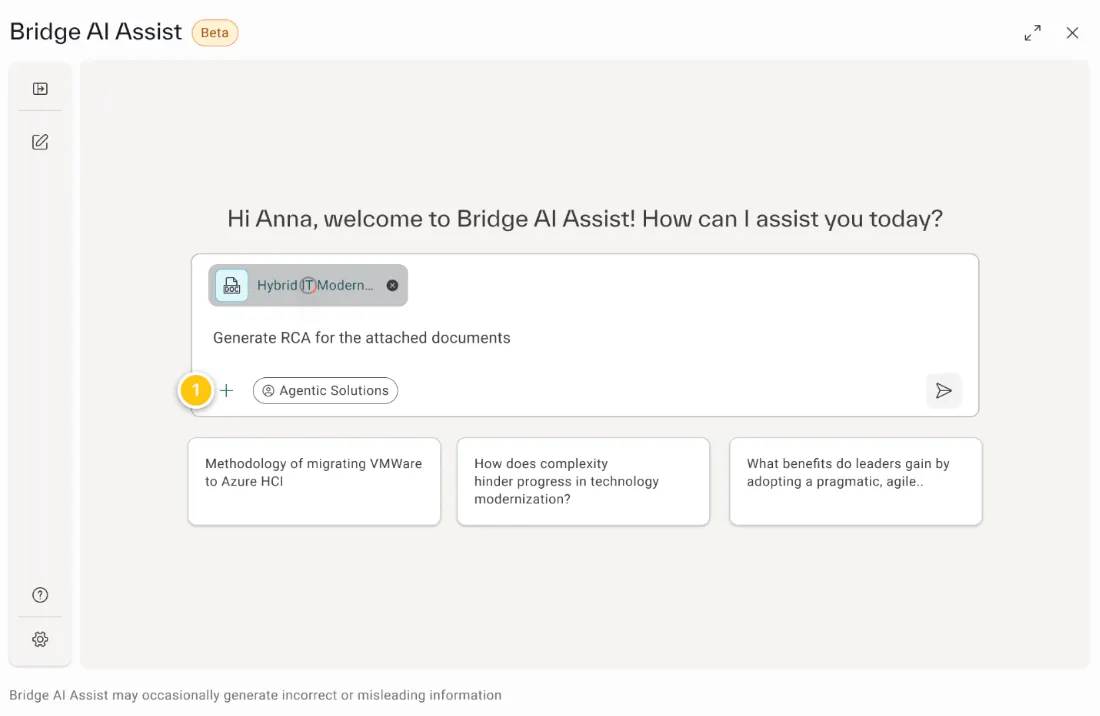Remove the attached Hybrid IT Modern document

click(x=392, y=285)
